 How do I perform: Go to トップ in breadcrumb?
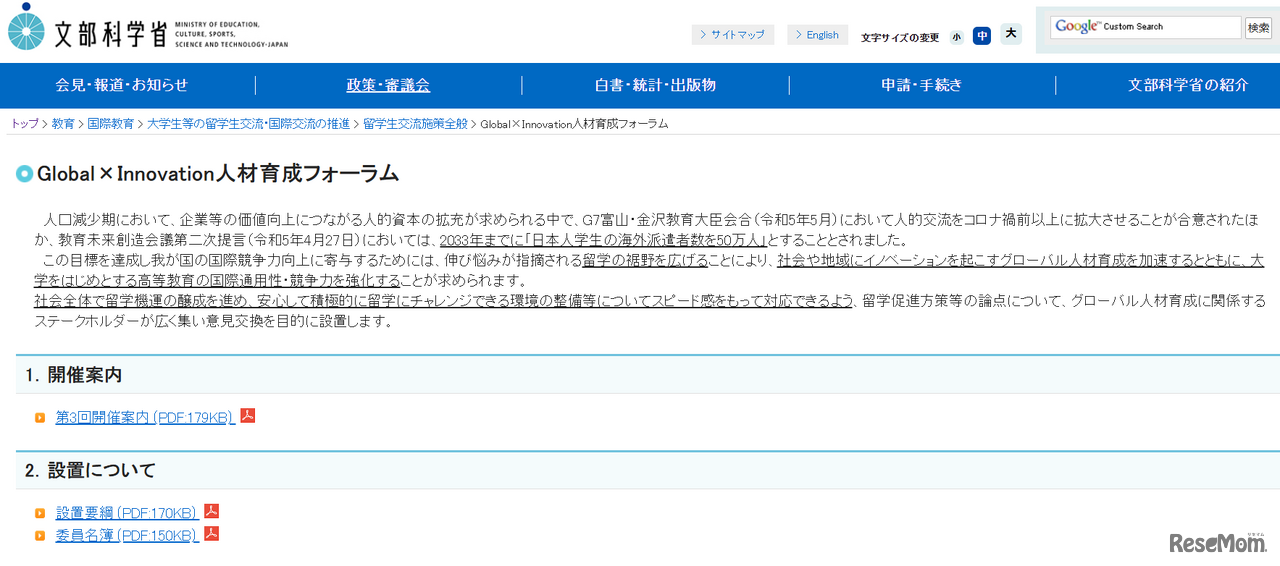[x=25, y=124]
